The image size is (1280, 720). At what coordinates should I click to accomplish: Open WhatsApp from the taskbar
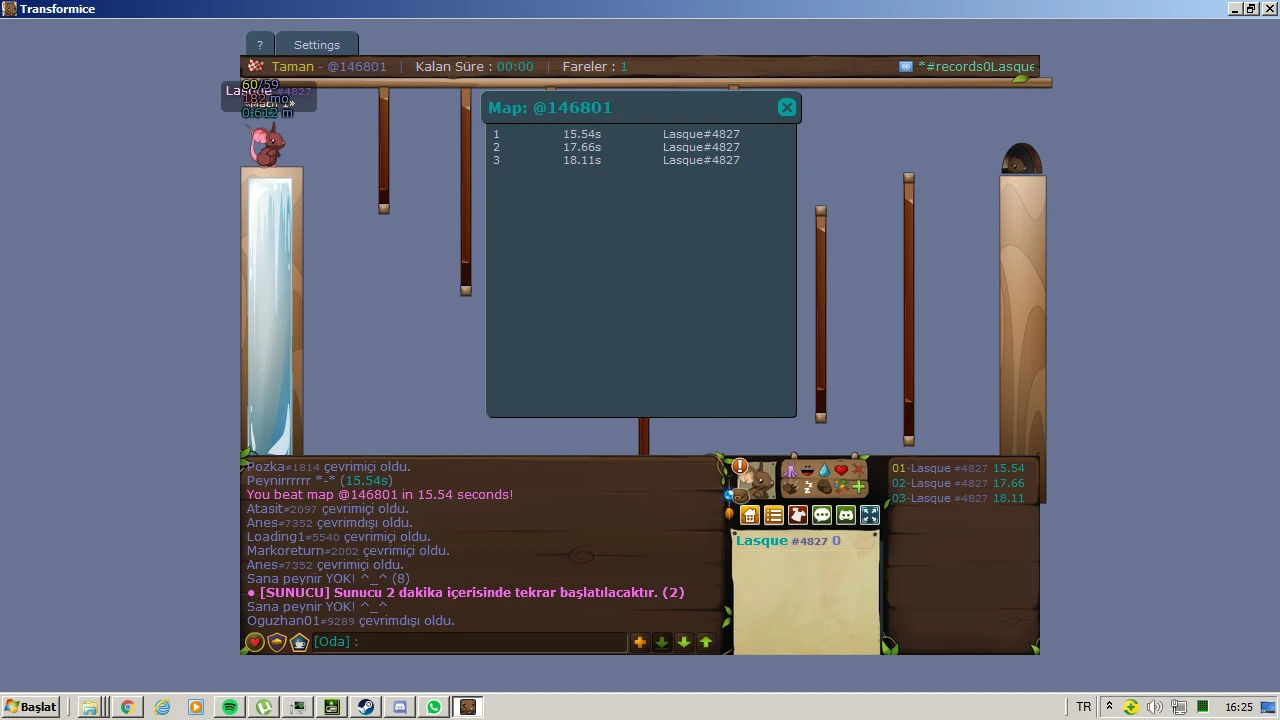tap(434, 707)
